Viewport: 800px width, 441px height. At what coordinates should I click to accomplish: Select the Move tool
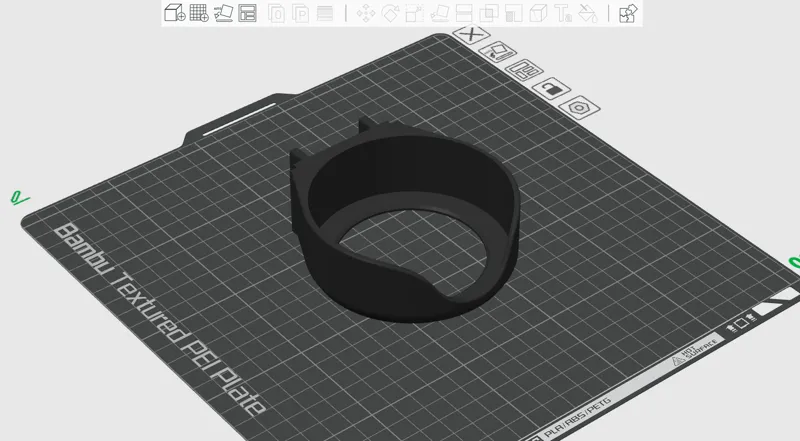click(365, 13)
